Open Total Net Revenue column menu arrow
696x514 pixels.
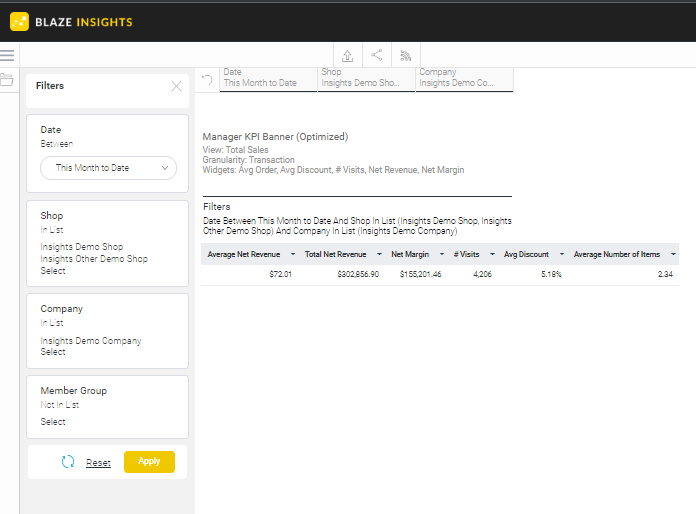pyautogui.click(x=379, y=254)
